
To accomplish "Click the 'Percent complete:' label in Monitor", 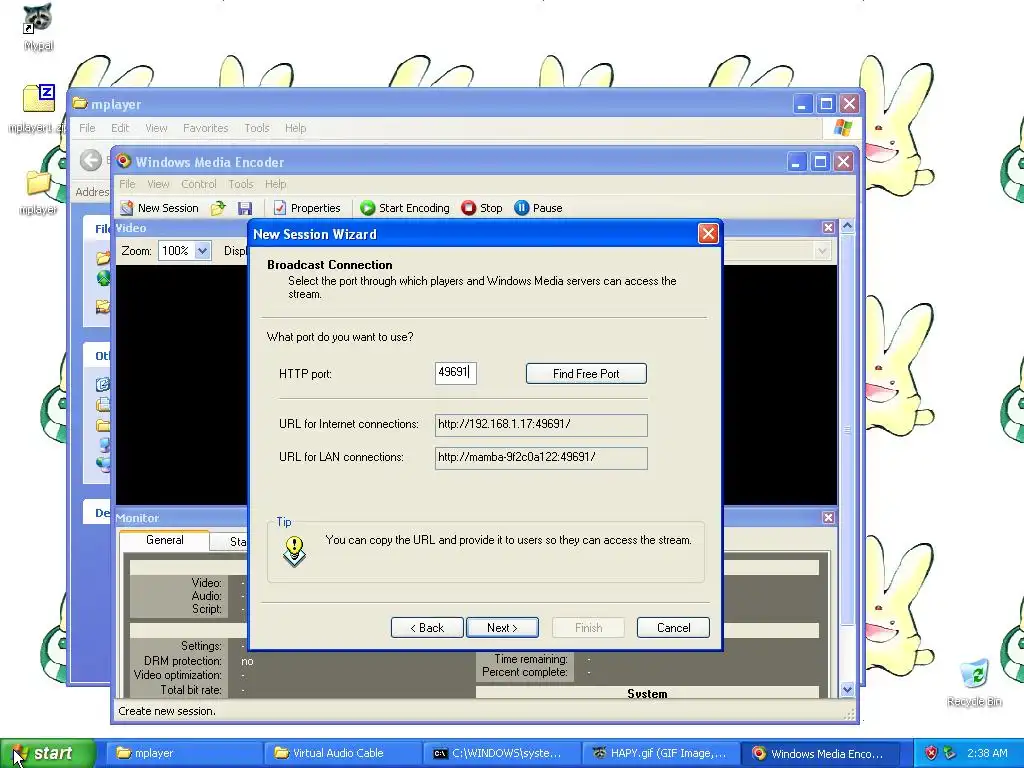I will click(524, 672).
